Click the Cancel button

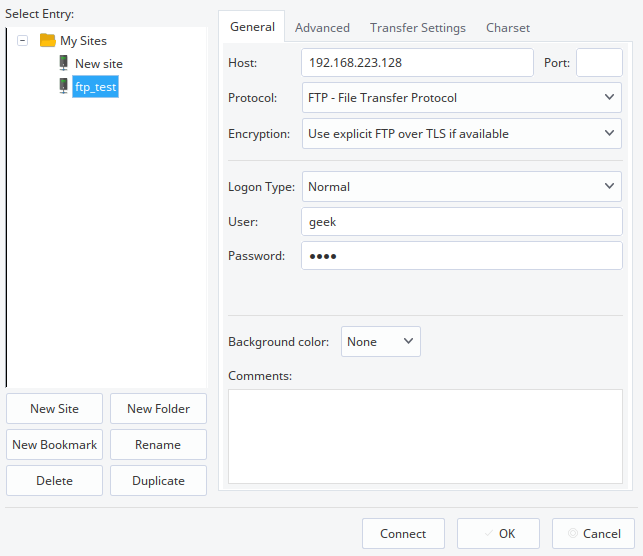pos(593,533)
